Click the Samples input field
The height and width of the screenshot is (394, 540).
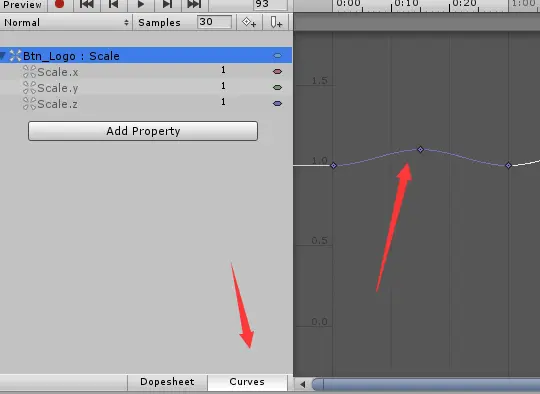214,22
